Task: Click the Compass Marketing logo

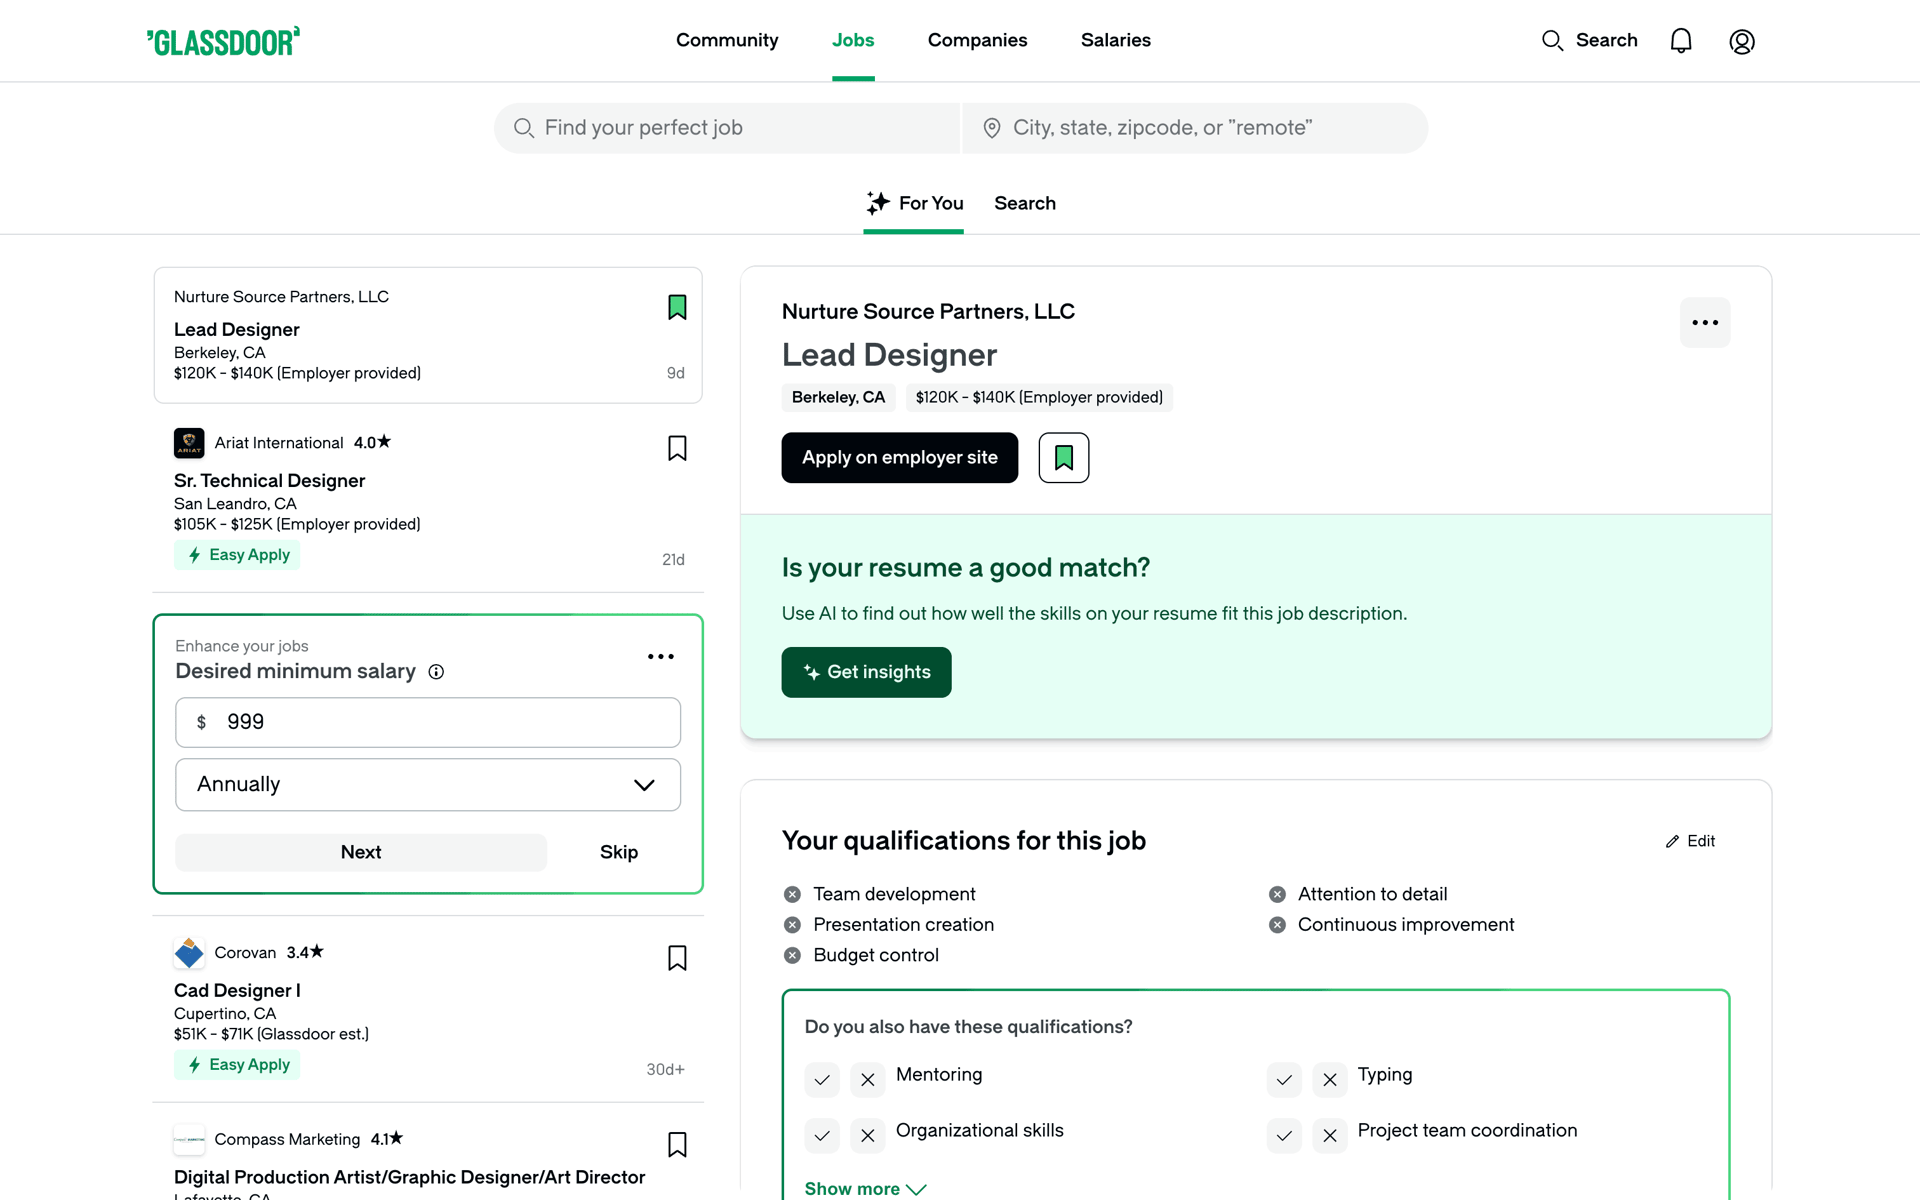Action: 189,1139
